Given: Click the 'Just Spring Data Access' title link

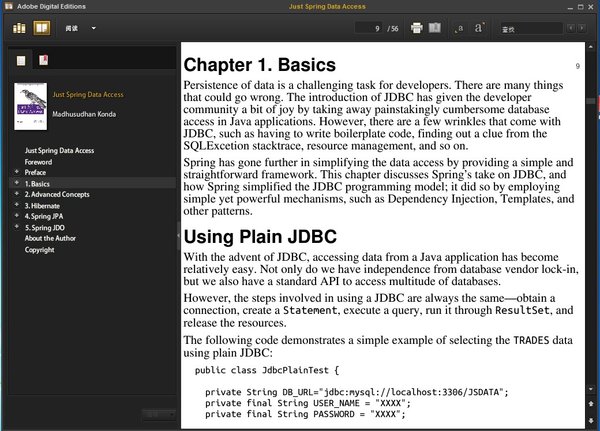Looking at the screenshot, I should click(x=88, y=95).
